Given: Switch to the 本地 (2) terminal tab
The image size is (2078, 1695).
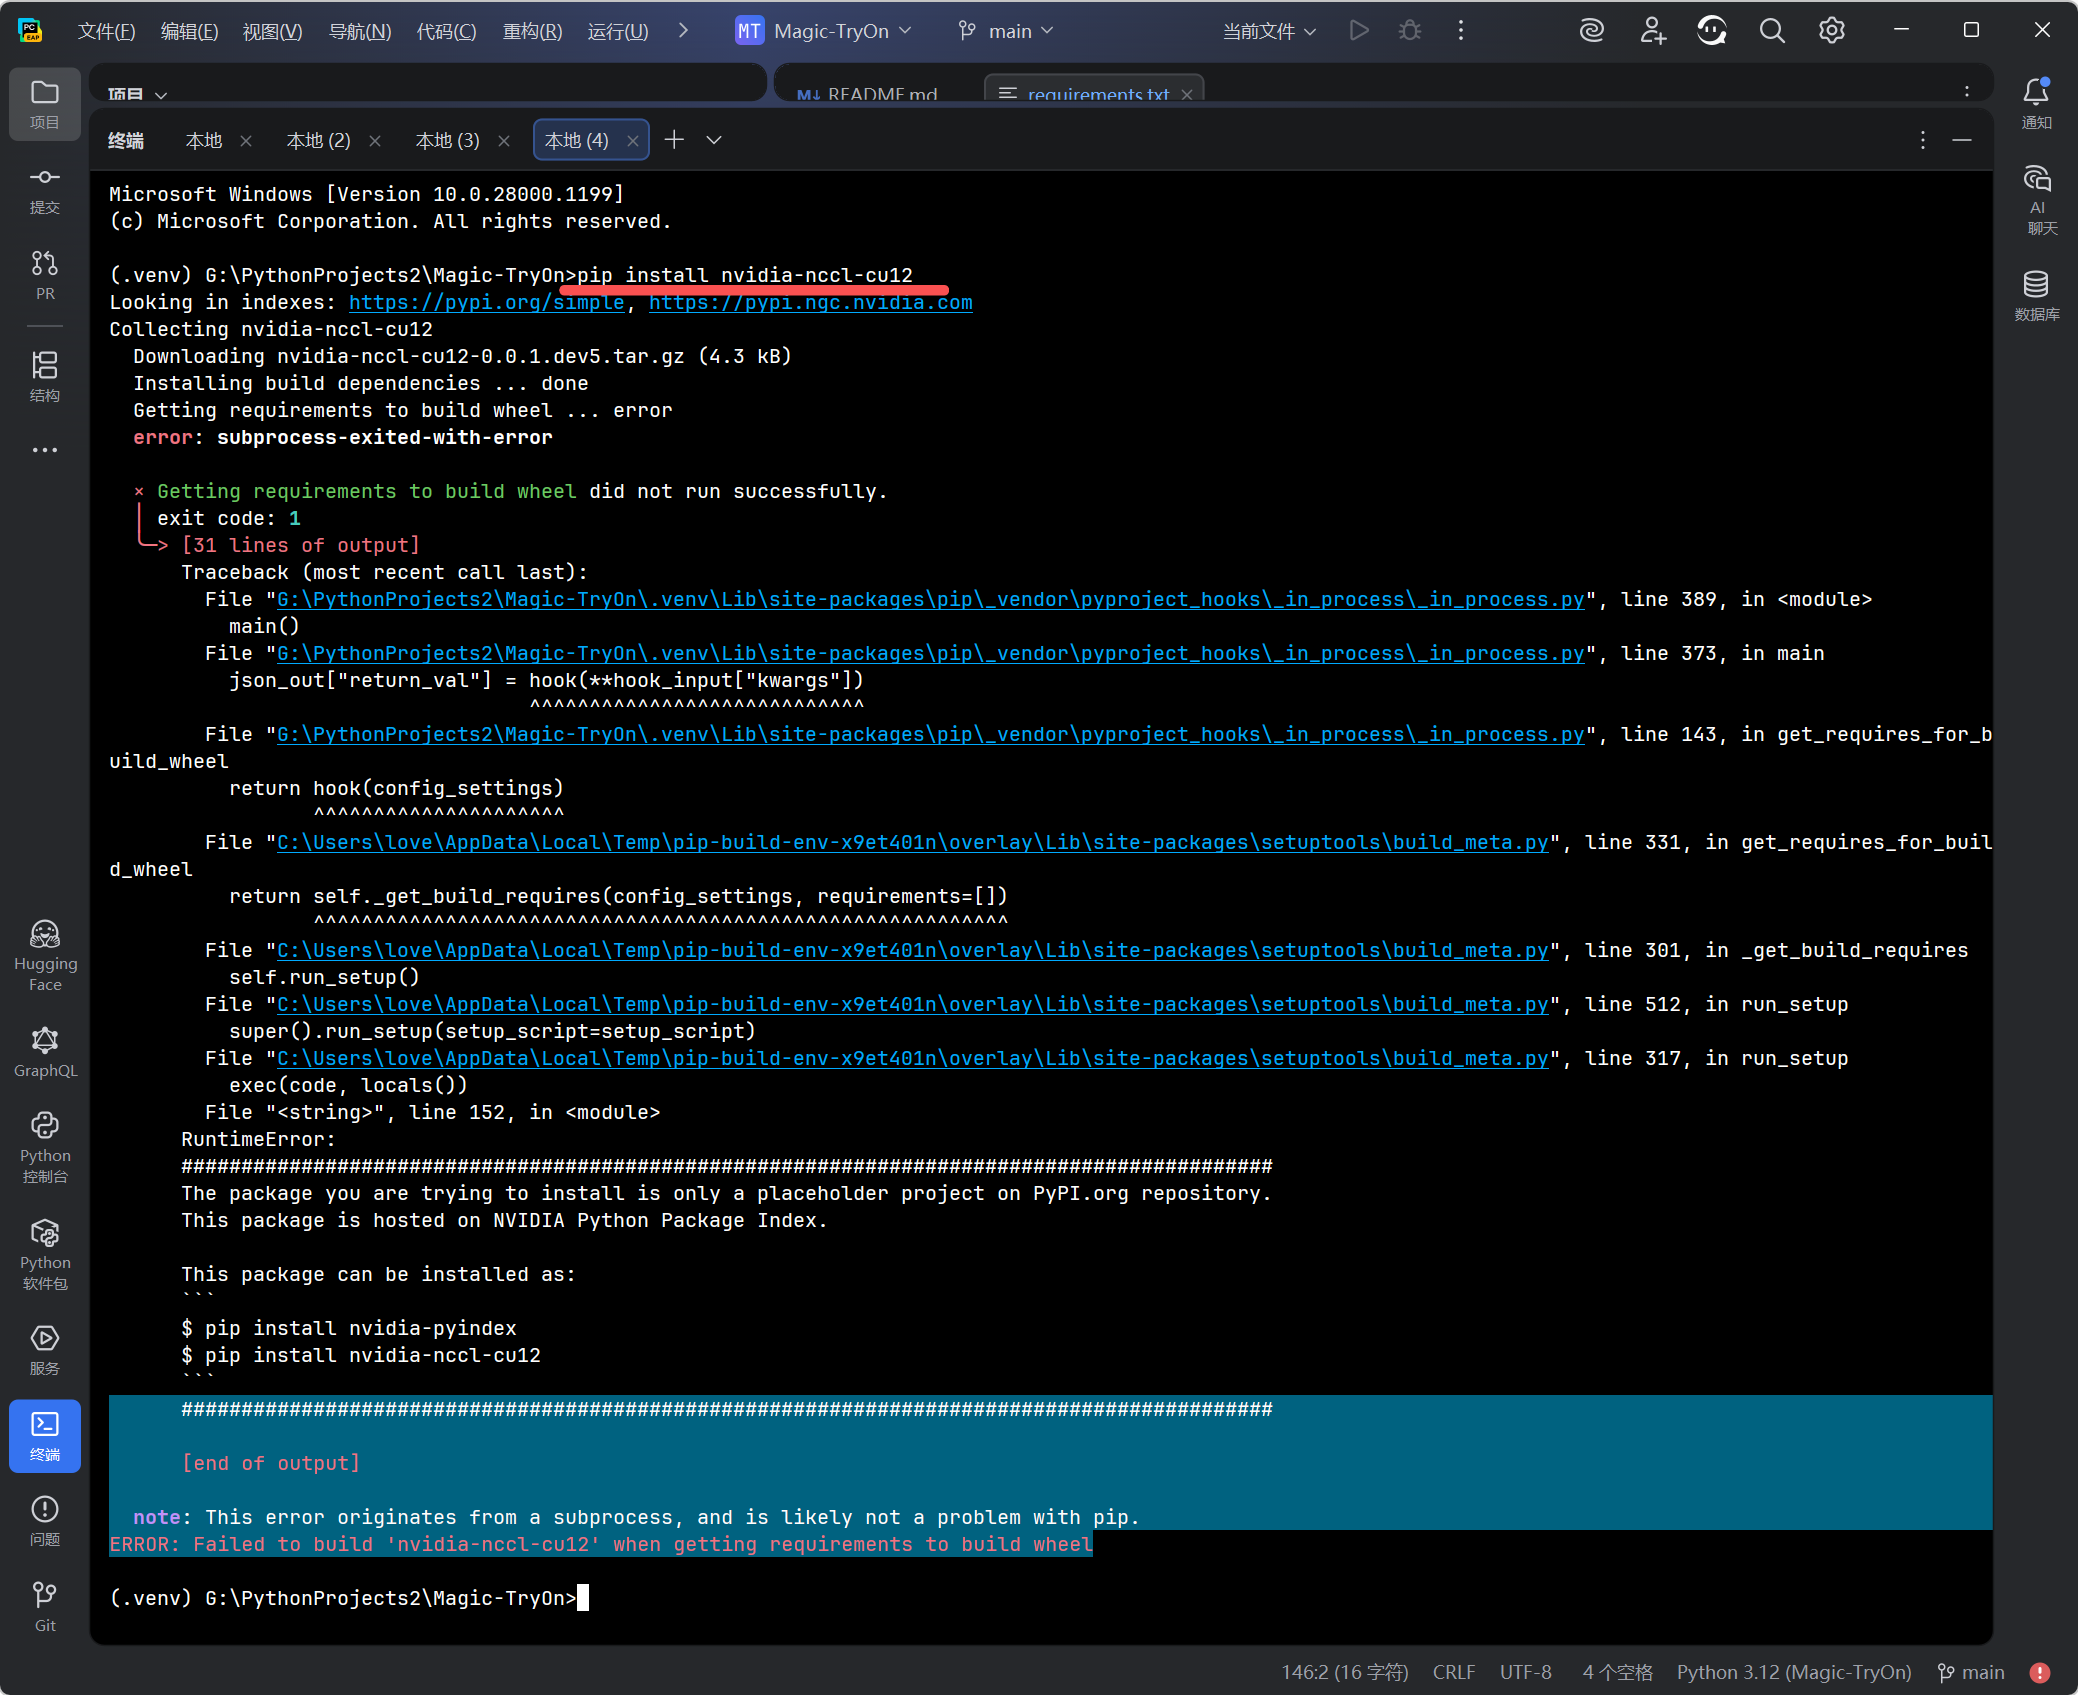Looking at the screenshot, I should point(317,140).
